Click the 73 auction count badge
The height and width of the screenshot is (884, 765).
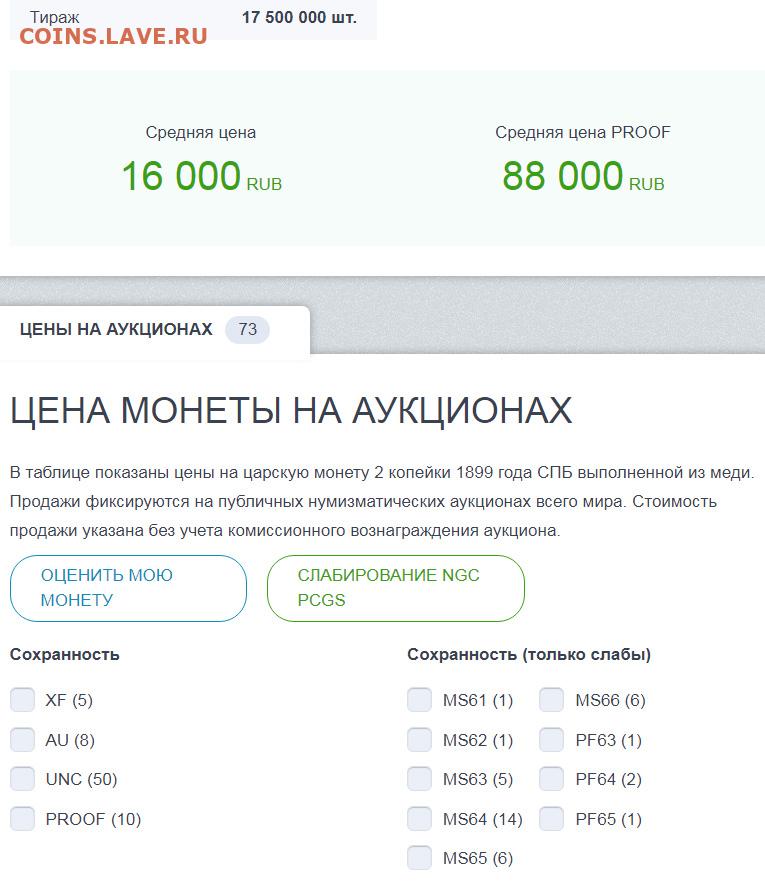pos(247,329)
